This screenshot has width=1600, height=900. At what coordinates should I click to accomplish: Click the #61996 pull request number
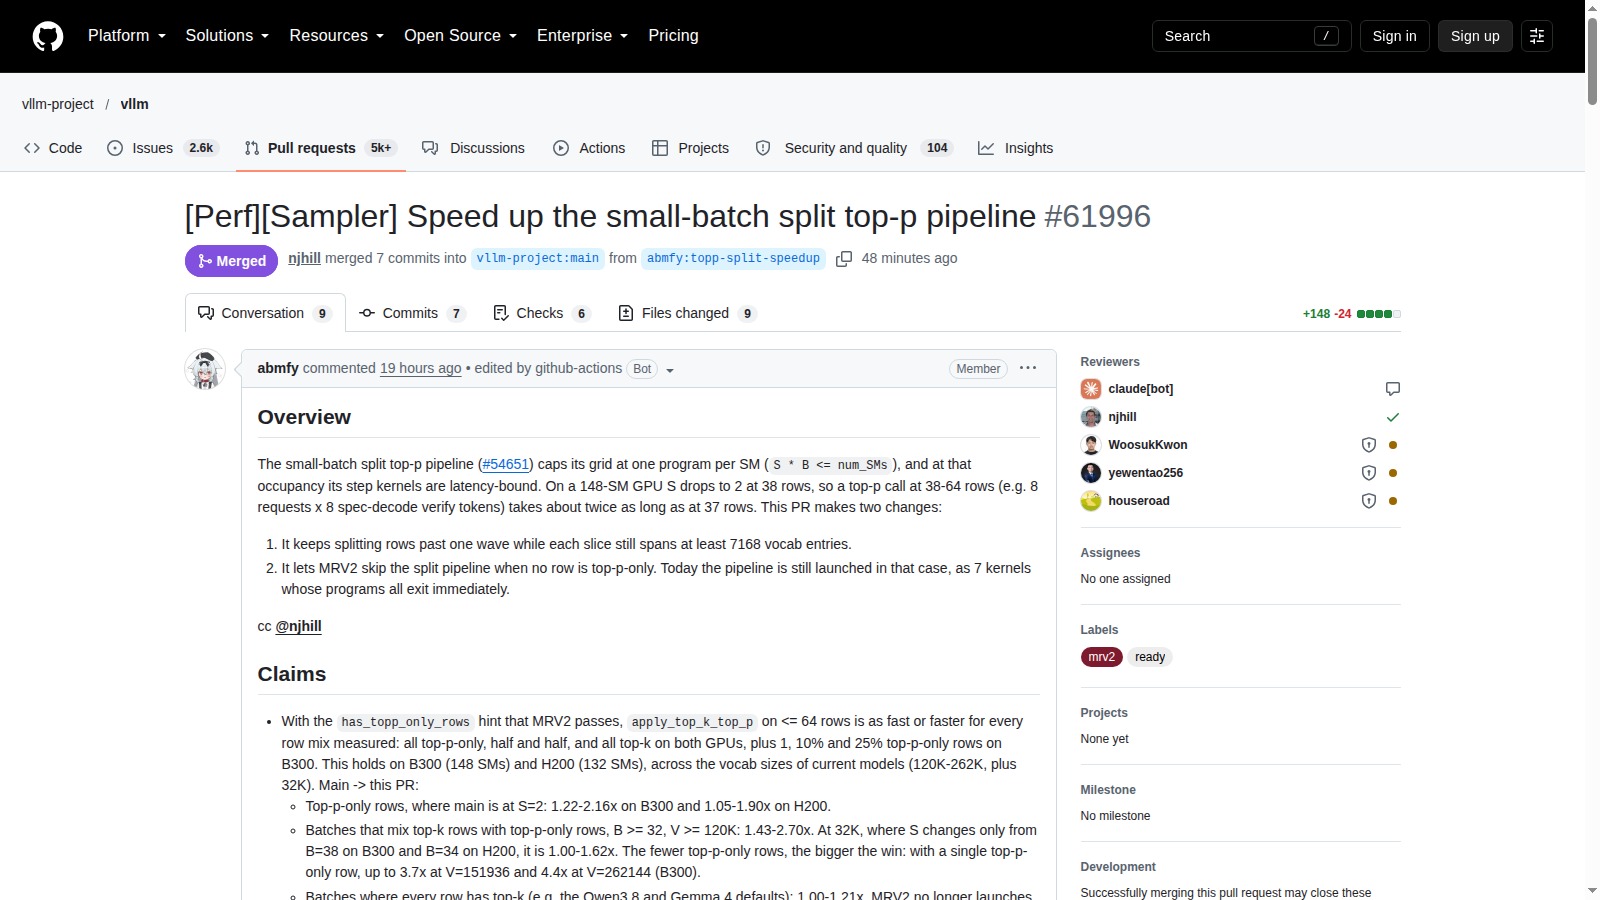pos(1097,216)
